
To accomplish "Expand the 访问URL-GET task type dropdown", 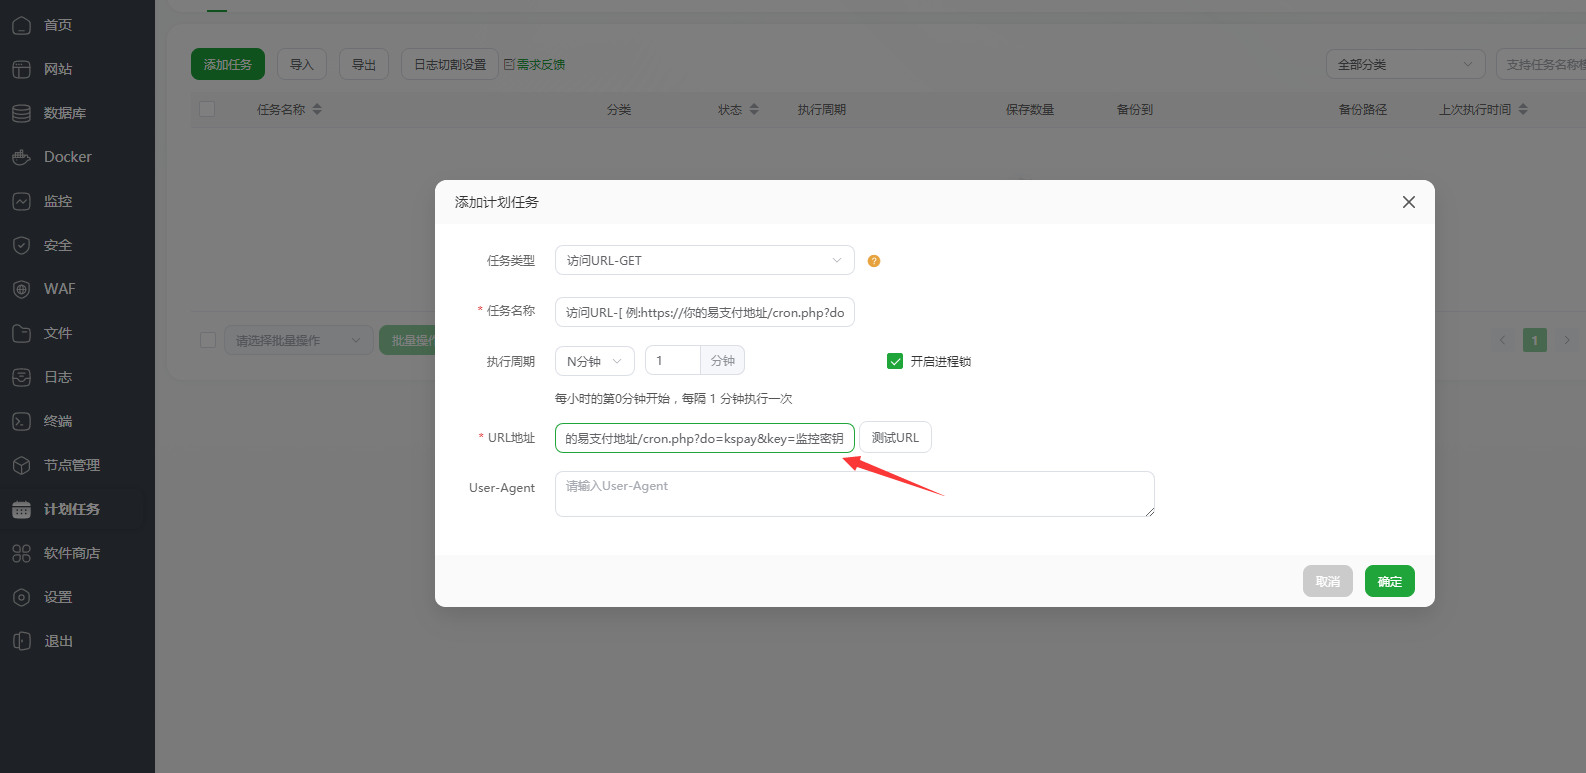I will pyautogui.click(x=704, y=260).
